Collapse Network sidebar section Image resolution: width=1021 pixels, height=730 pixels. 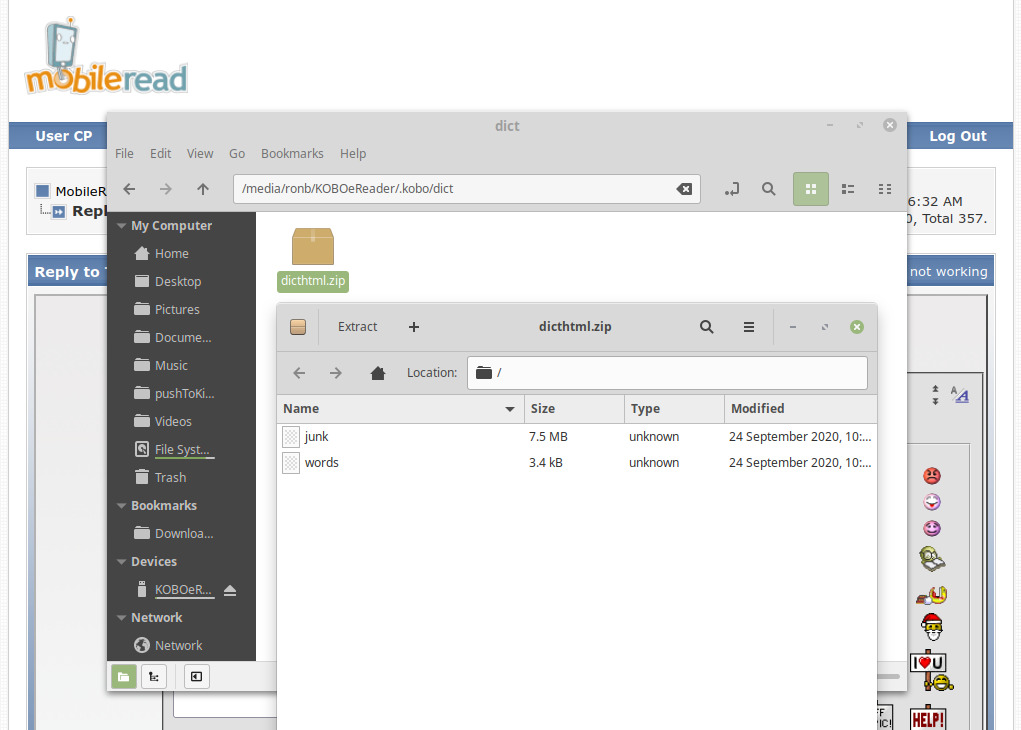(x=121, y=618)
